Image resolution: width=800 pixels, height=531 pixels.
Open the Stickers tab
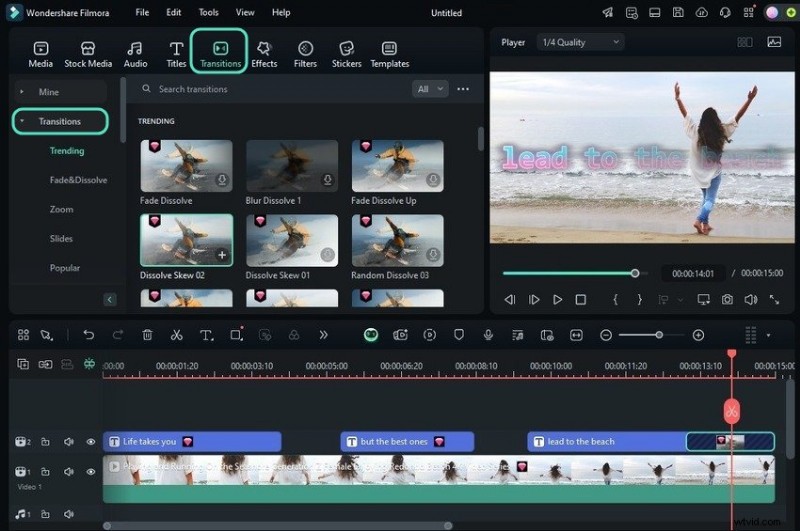click(x=346, y=55)
